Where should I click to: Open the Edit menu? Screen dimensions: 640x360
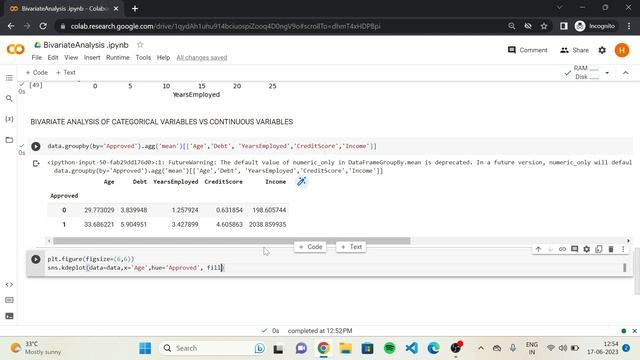coord(53,58)
